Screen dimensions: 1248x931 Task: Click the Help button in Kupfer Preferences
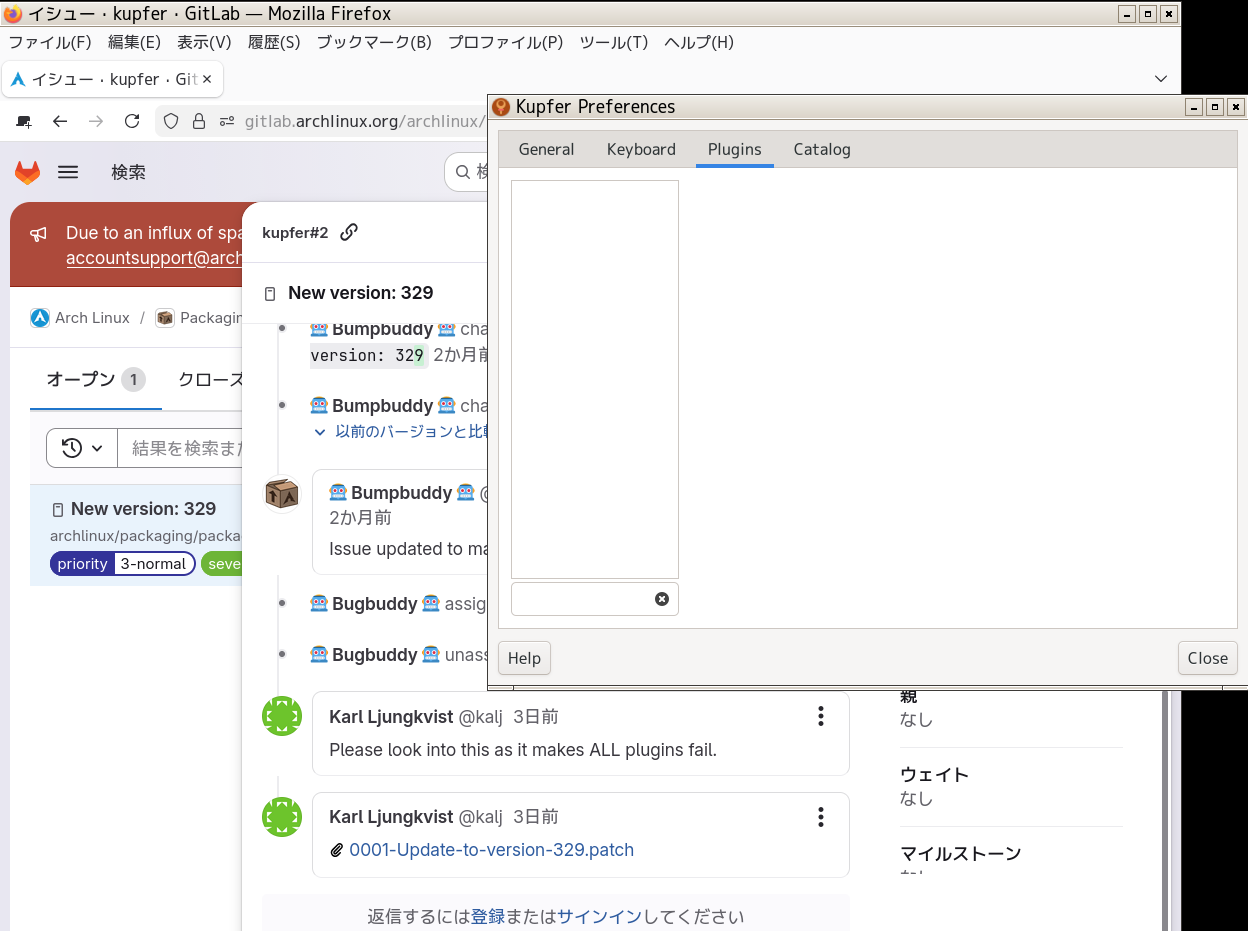coord(524,658)
